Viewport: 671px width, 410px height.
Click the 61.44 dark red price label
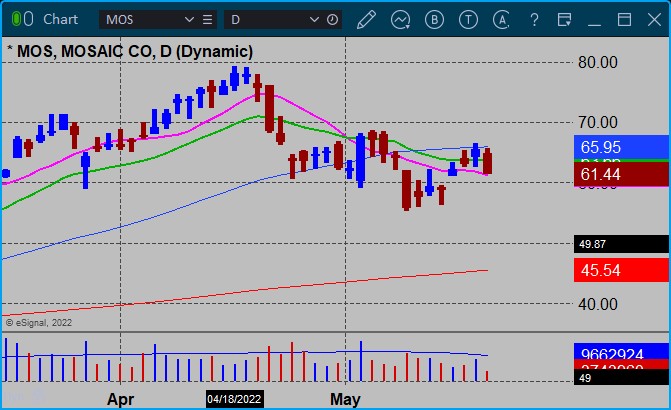coord(621,174)
